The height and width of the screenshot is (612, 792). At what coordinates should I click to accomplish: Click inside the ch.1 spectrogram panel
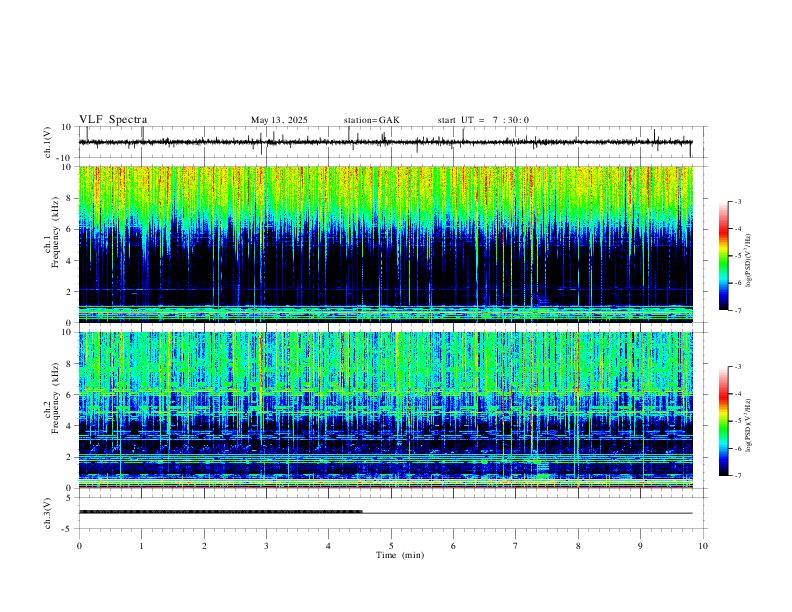(x=385, y=244)
